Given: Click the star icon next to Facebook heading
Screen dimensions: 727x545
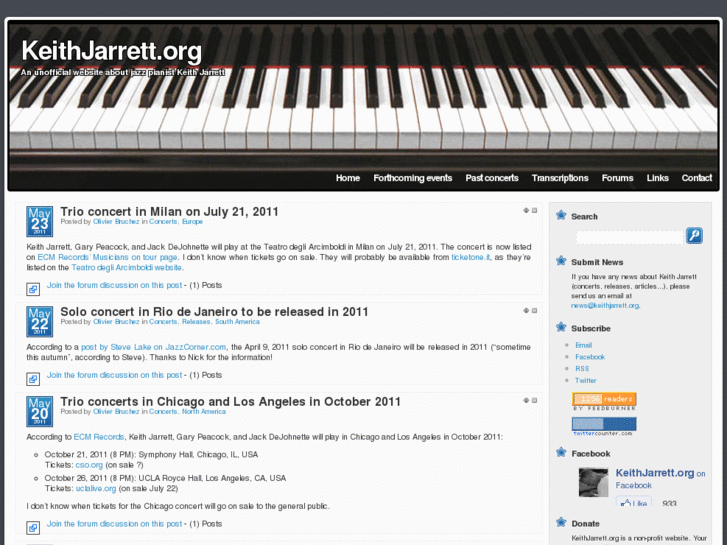Looking at the screenshot, I should click(561, 452).
